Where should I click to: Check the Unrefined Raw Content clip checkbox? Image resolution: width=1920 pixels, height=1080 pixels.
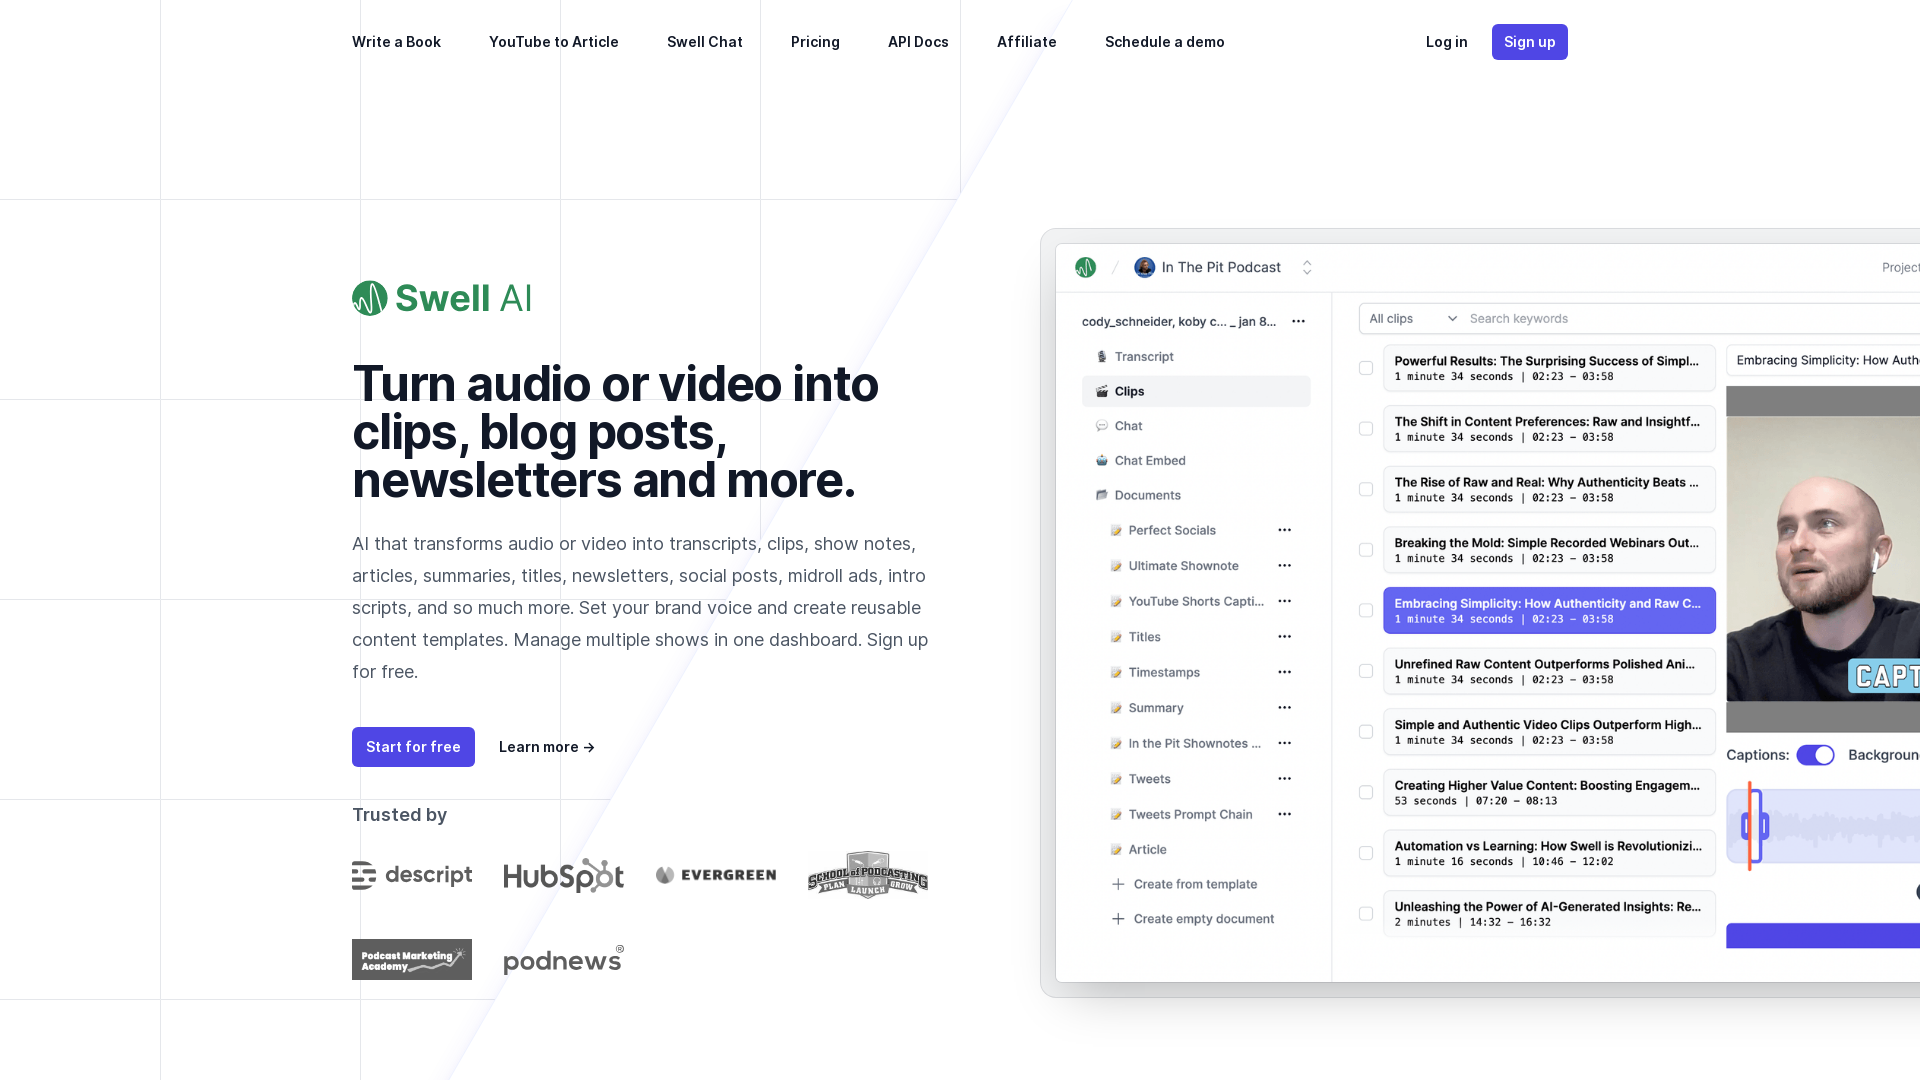[x=1366, y=671]
